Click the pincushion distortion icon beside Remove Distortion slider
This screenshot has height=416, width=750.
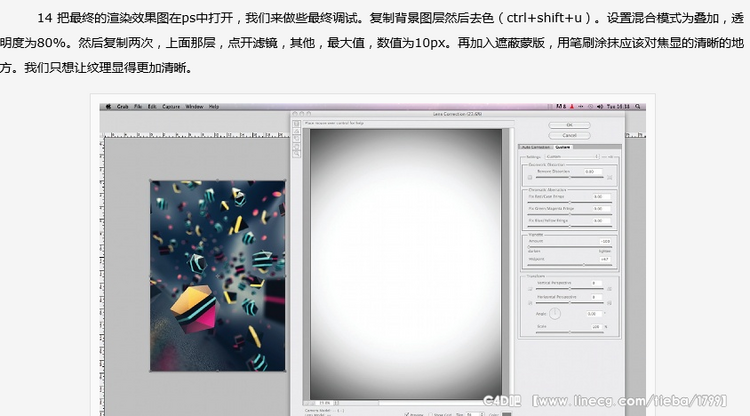tap(609, 177)
